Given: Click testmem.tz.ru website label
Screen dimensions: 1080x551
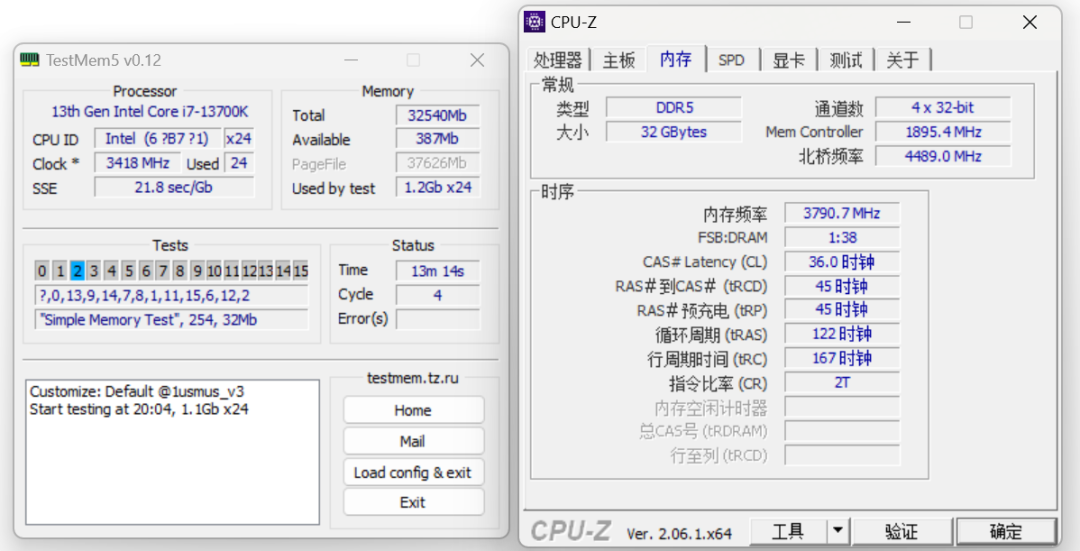Looking at the screenshot, I should (x=413, y=377).
